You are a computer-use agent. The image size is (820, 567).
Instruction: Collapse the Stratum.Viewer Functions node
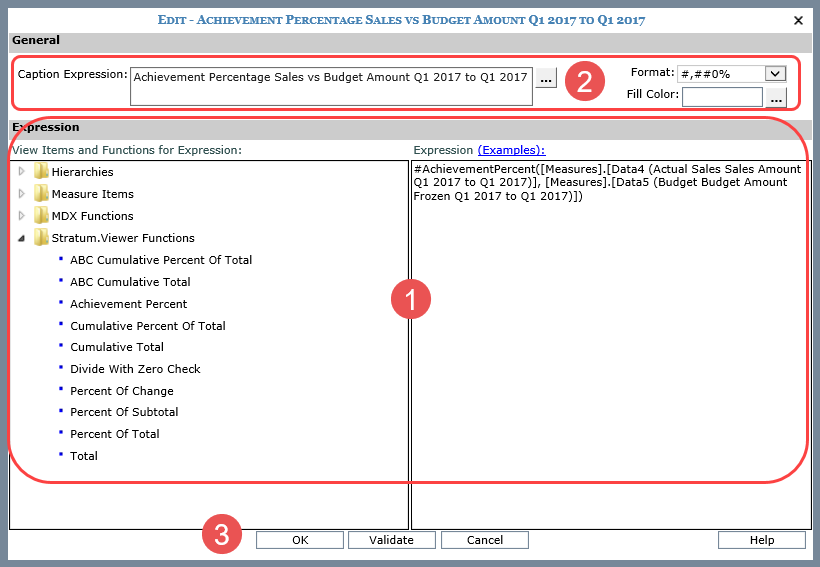point(22,238)
